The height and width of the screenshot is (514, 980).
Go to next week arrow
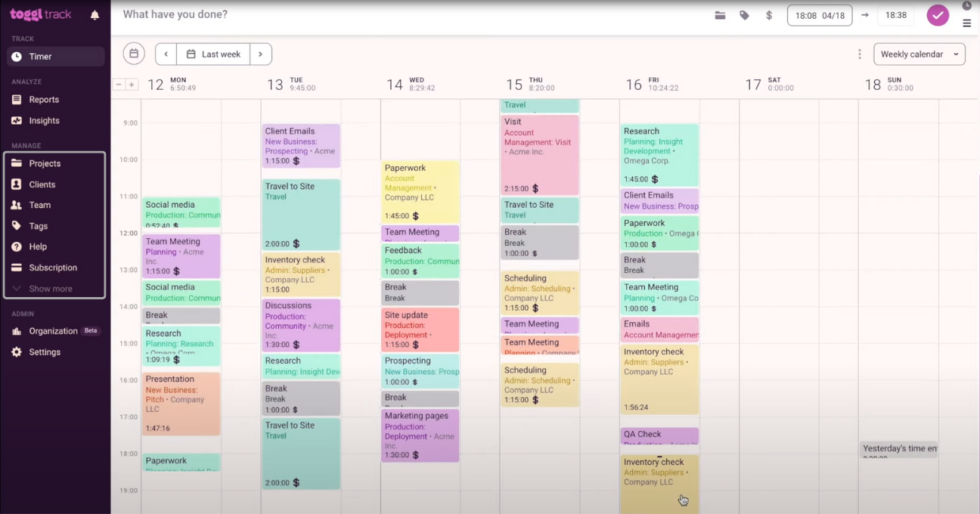[261, 54]
